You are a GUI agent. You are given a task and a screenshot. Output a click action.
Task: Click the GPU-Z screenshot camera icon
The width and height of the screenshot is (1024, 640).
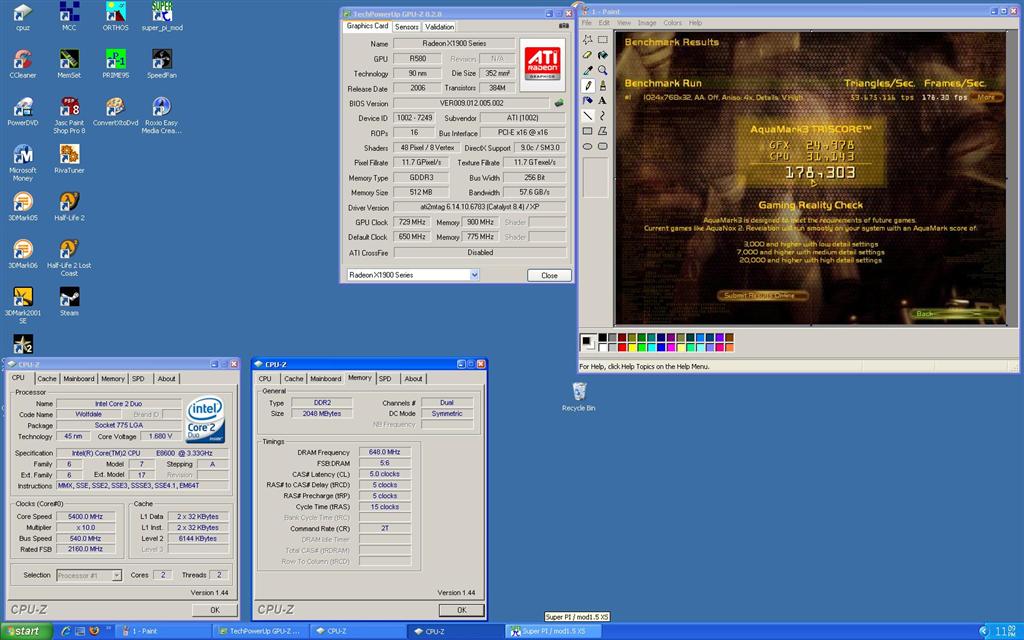click(x=564, y=25)
